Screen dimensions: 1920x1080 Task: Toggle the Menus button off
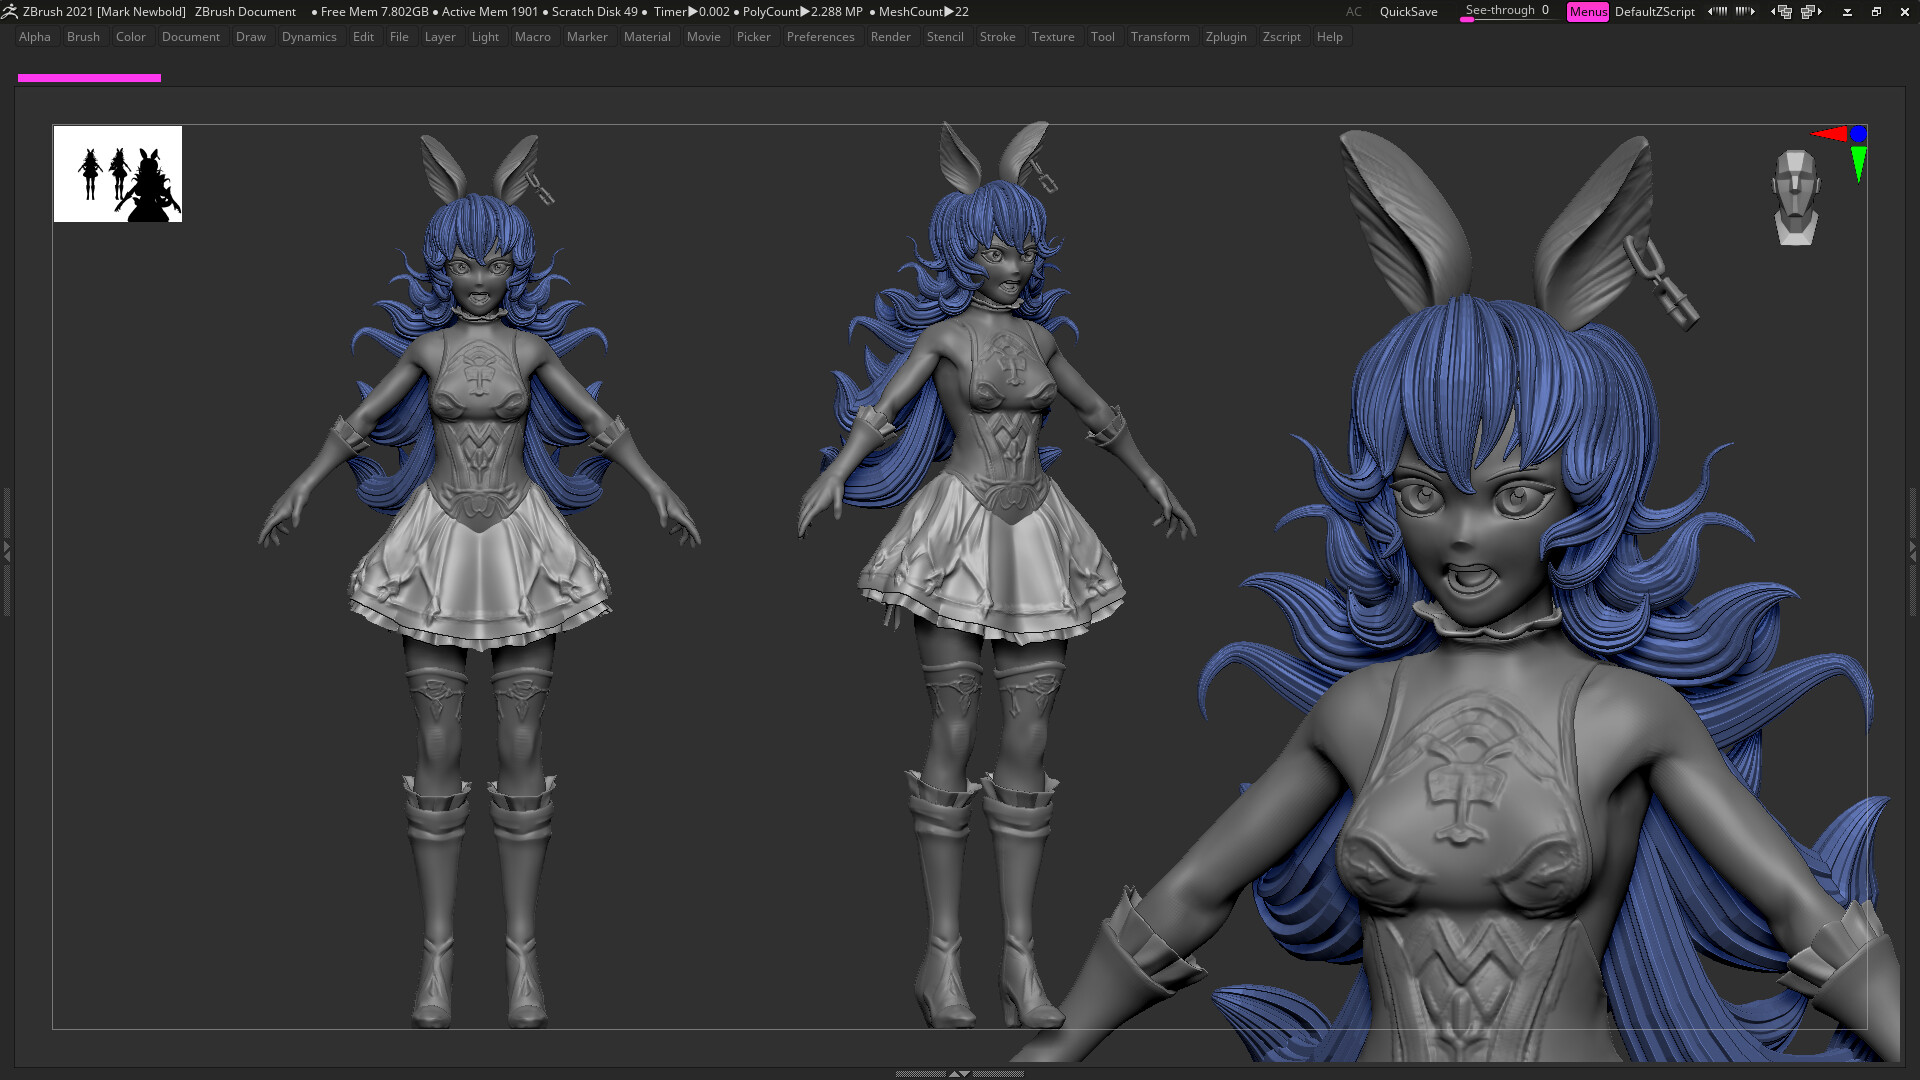point(1588,12)
